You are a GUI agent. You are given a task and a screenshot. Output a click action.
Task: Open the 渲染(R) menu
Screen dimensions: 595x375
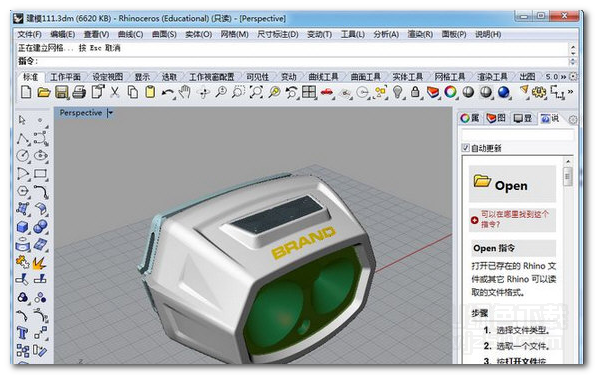420,35
